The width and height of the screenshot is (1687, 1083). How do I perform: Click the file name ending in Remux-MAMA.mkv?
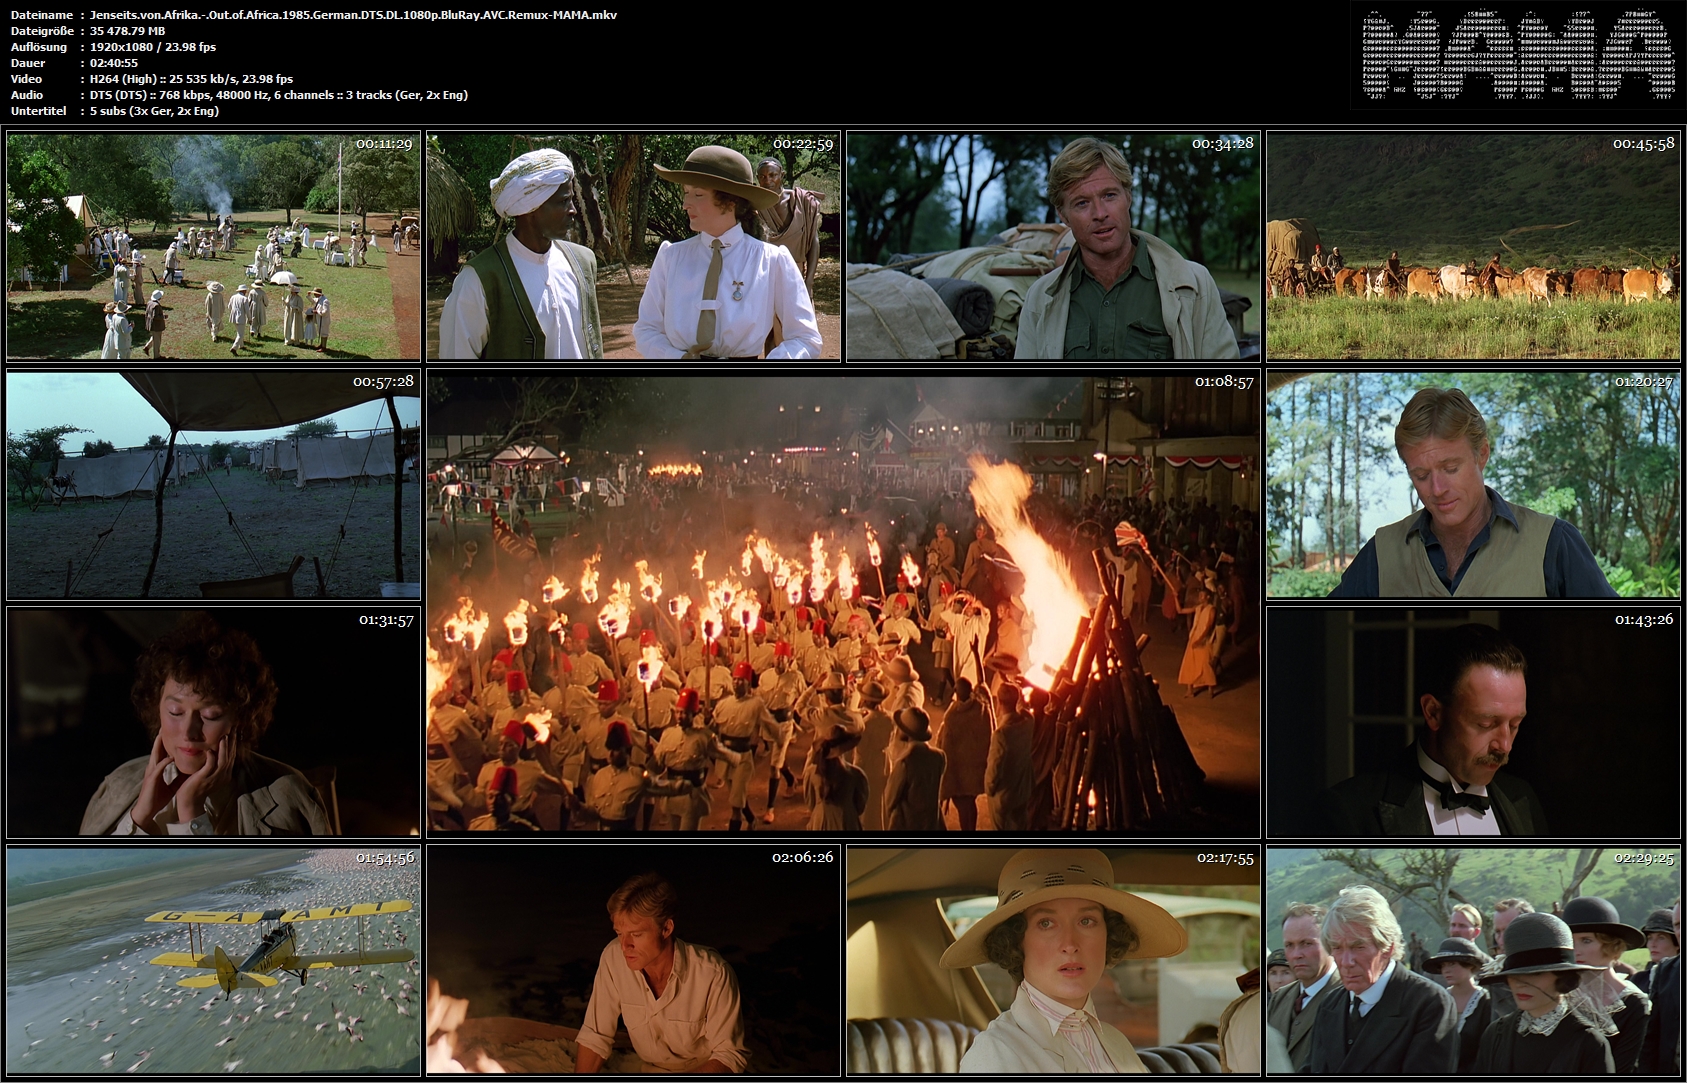click(353, 15)
